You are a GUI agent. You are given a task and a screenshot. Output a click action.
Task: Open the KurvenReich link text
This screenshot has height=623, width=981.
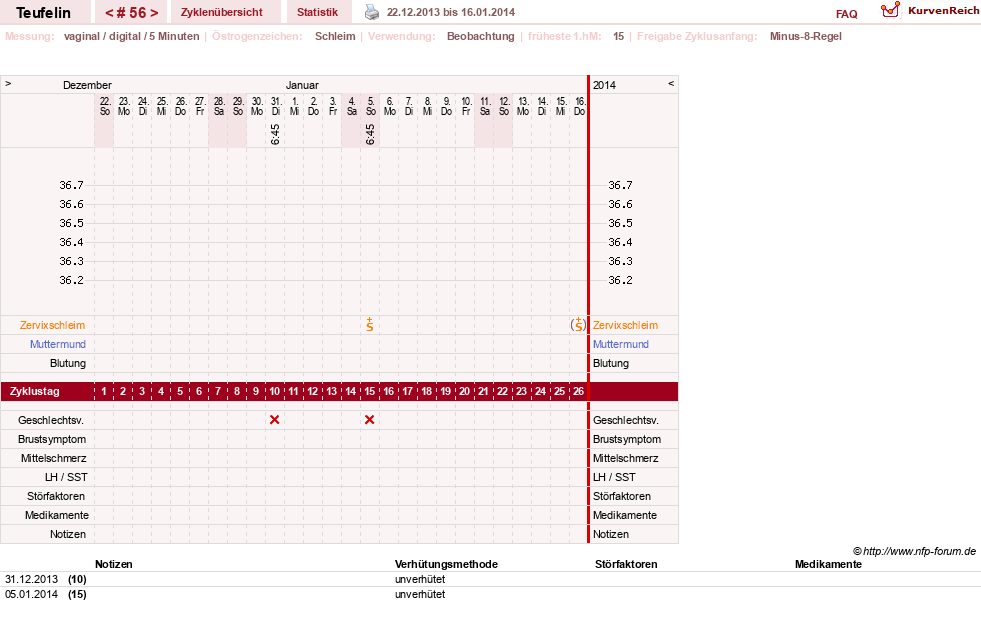click(x=943, y=11)
